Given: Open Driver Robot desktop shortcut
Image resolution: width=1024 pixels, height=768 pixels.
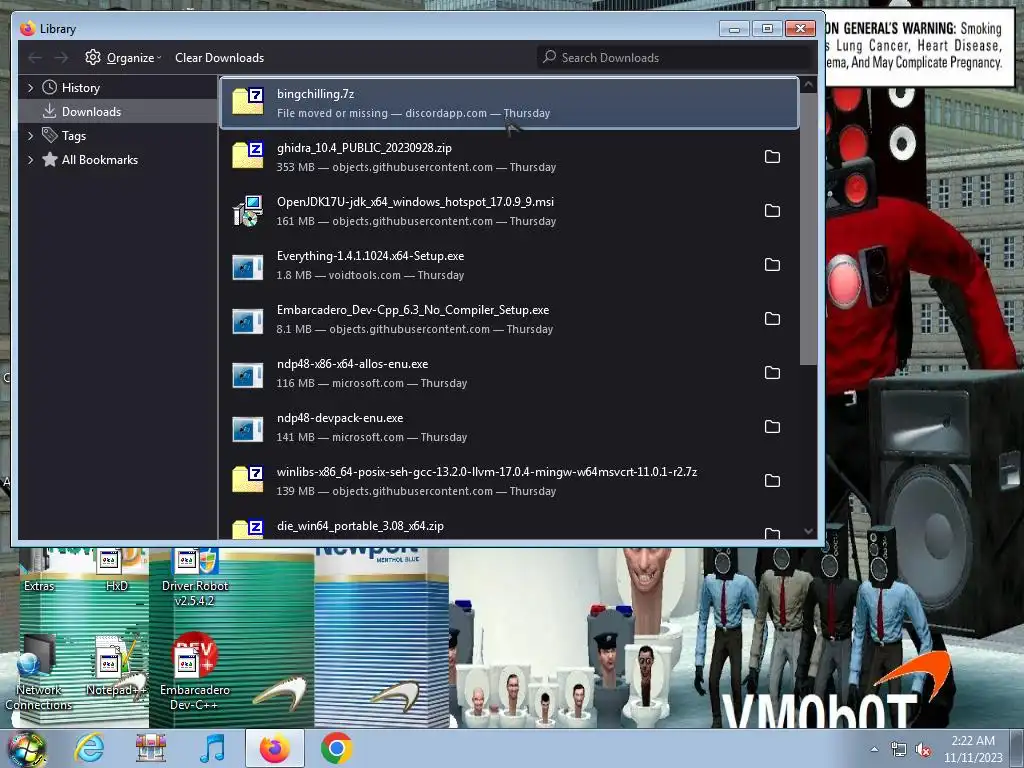Looking at the screenshot, I should pos(195,578).
